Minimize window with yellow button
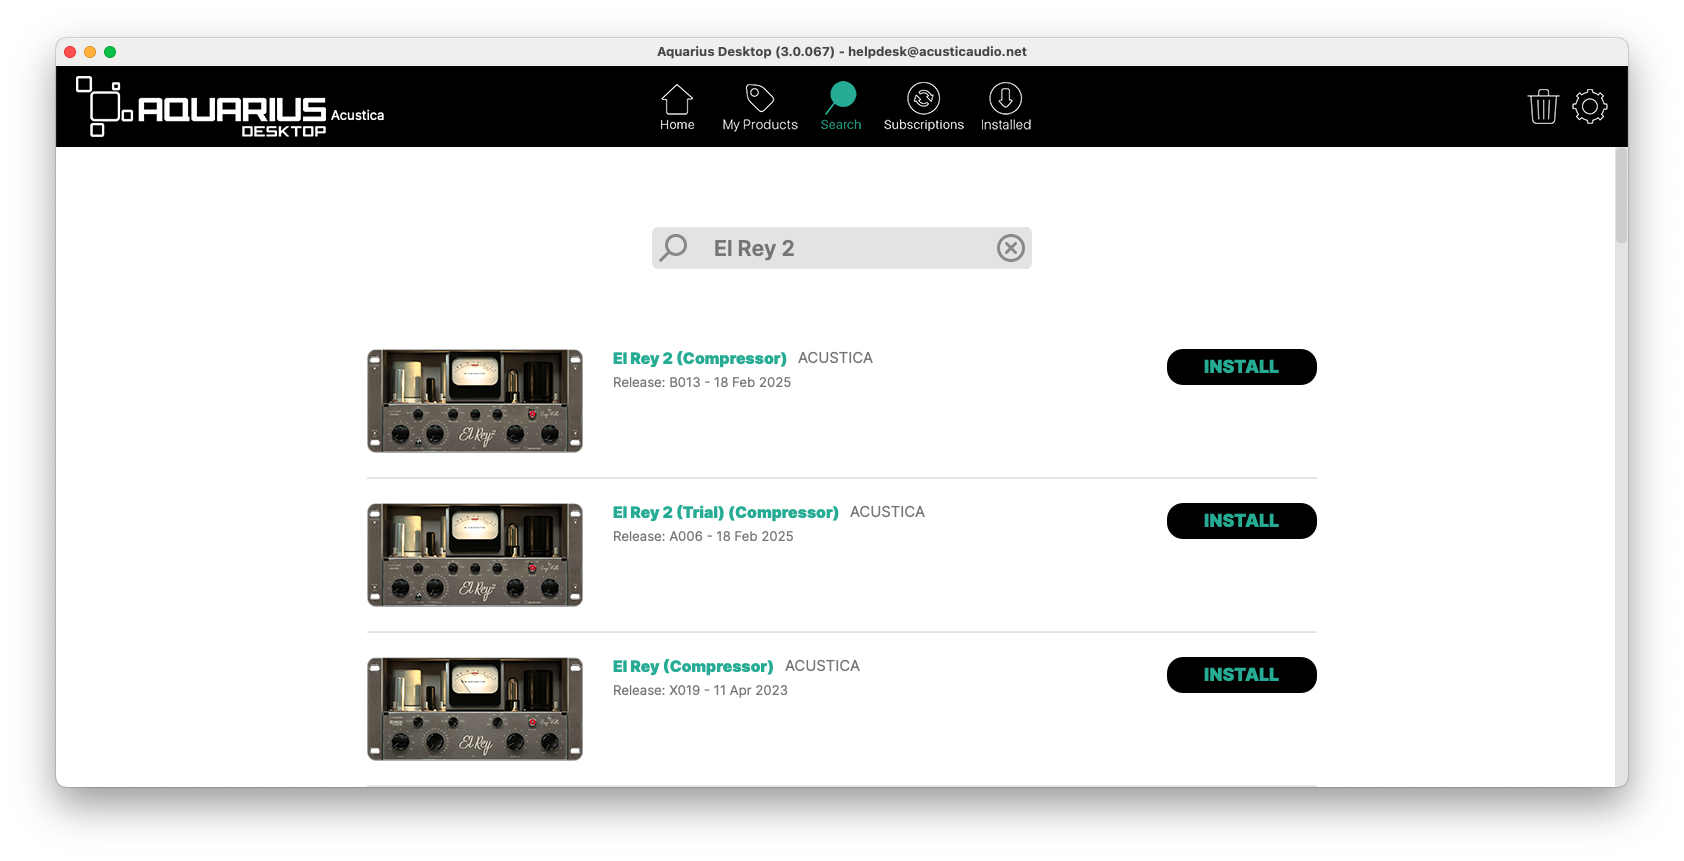The height and width of the screenshot is (861, 1684). click(x=90, y=52)
